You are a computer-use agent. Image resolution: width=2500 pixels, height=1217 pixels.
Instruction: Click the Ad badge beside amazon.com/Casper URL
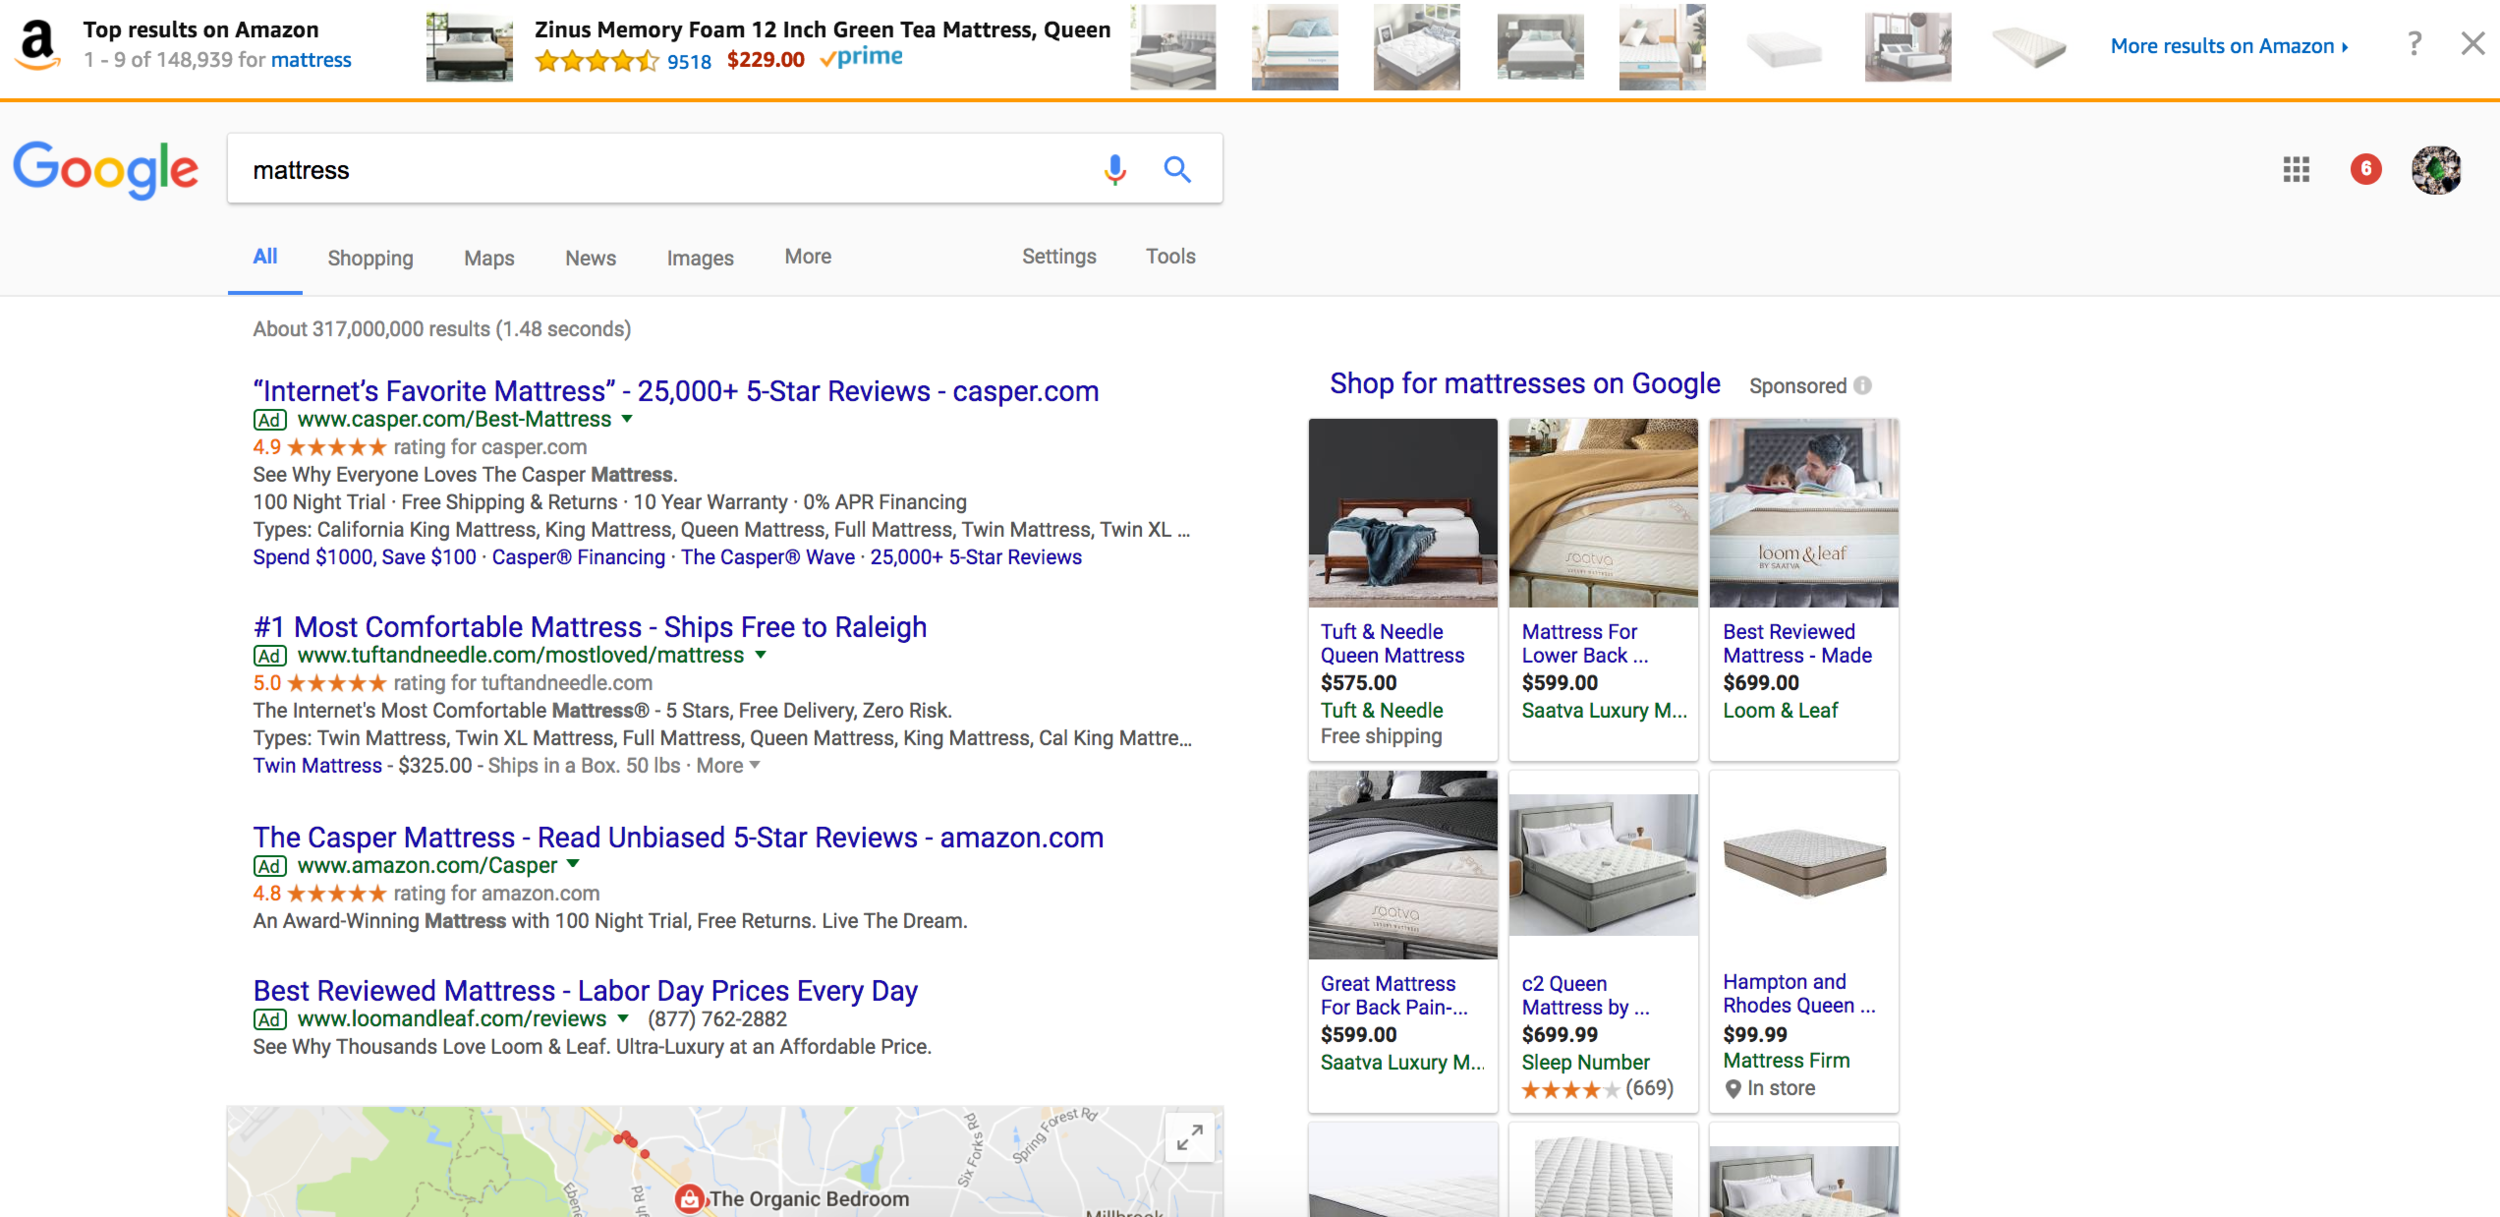pyautogui.click(x=269, y=866)
